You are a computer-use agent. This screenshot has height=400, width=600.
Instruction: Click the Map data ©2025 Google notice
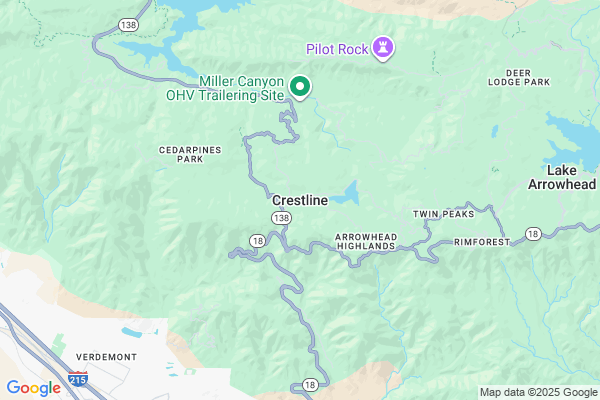[x=539, y=392]
